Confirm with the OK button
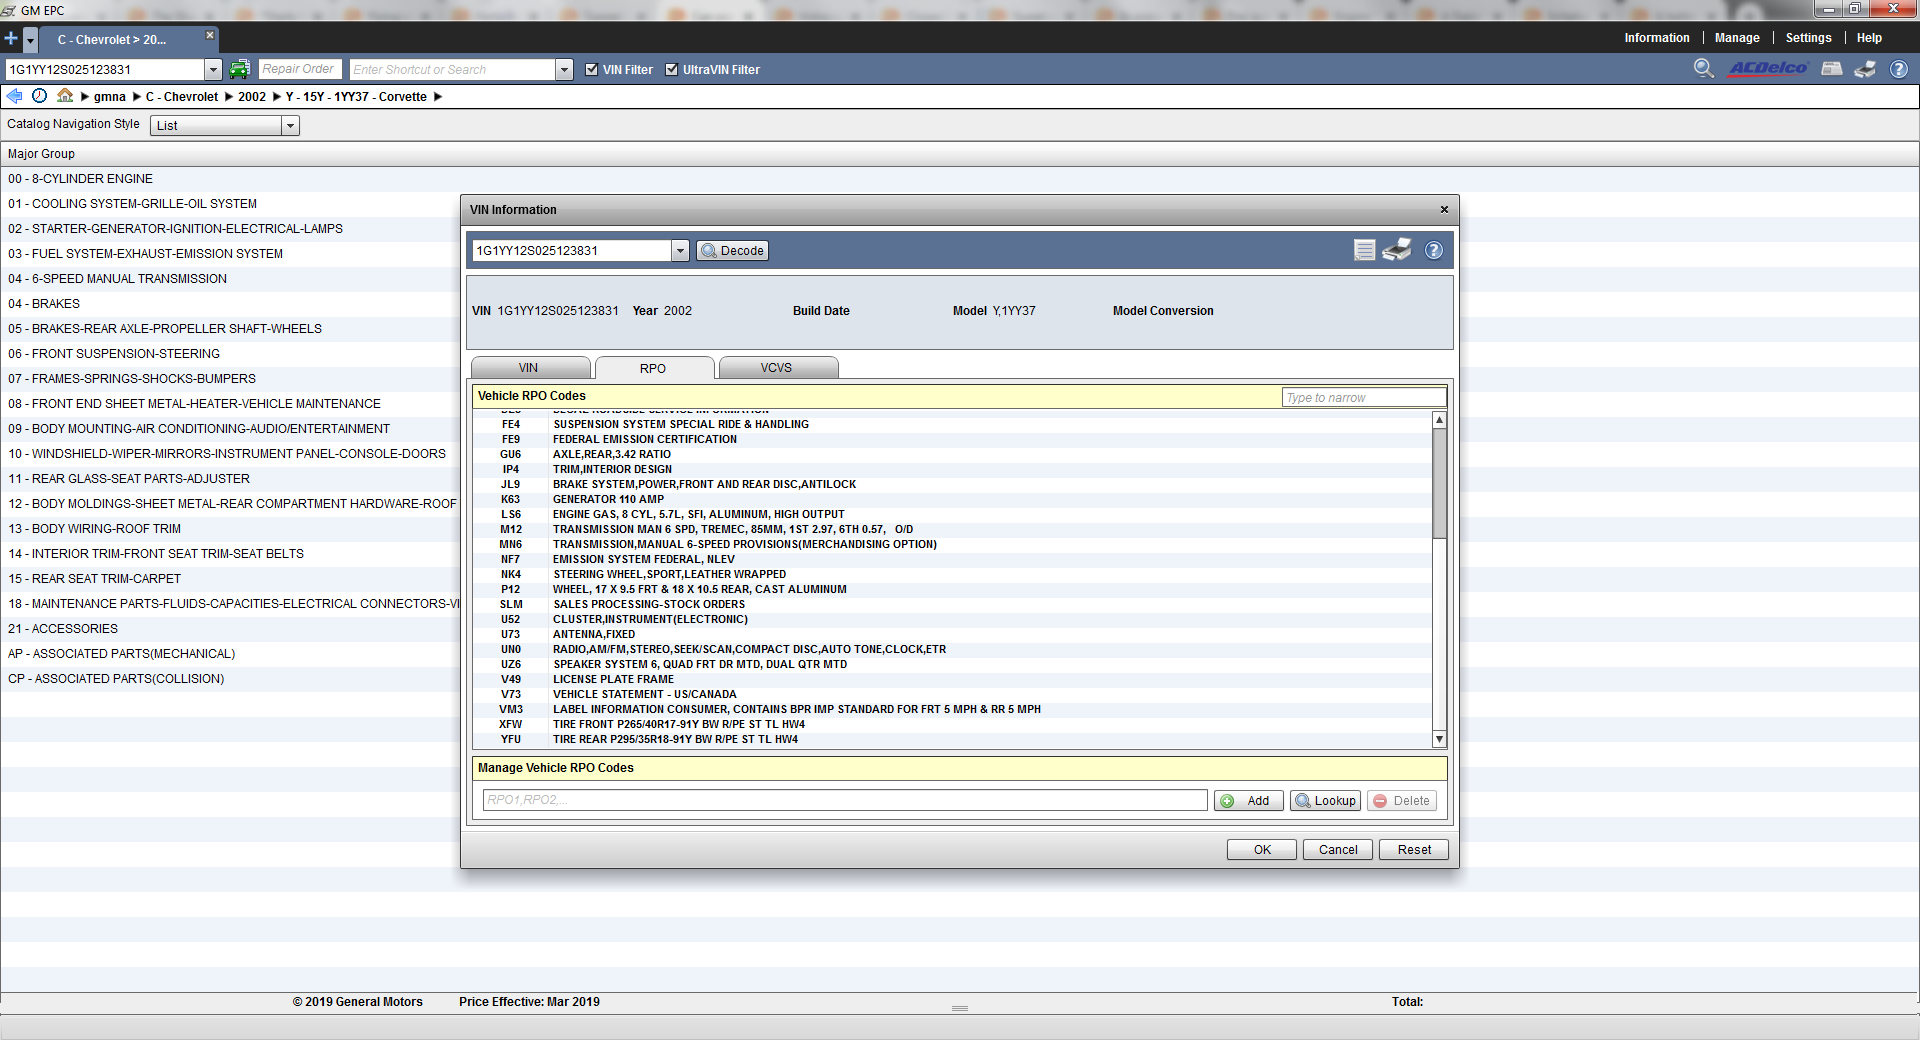 pyautogui.click(x=1262, y=849)
